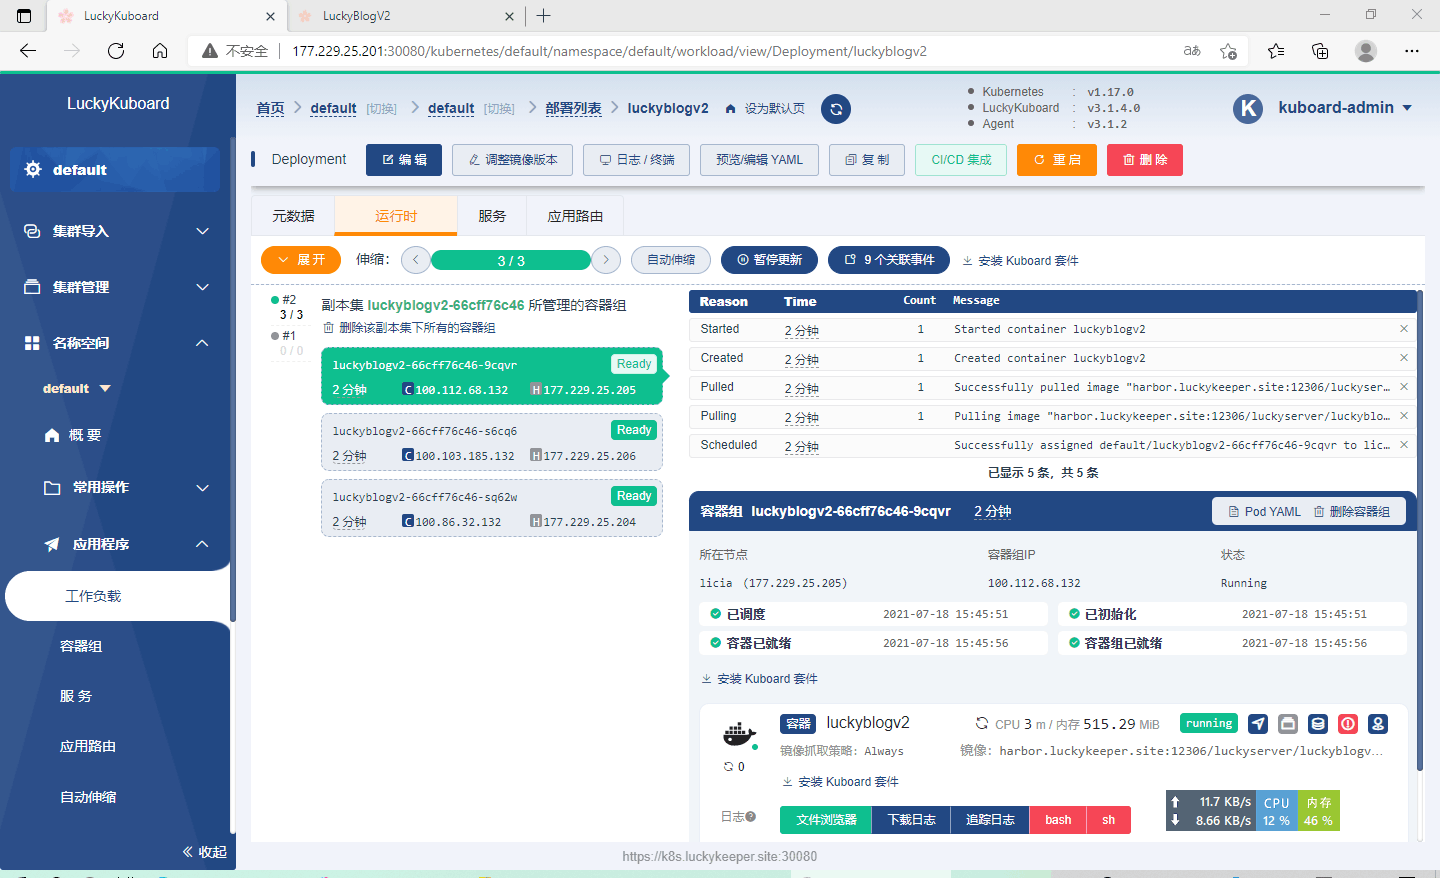Screen dimensions: 1440x878
Task: Open the bash terminal button
Action: pyautogui.click(x=1058, y=820)
